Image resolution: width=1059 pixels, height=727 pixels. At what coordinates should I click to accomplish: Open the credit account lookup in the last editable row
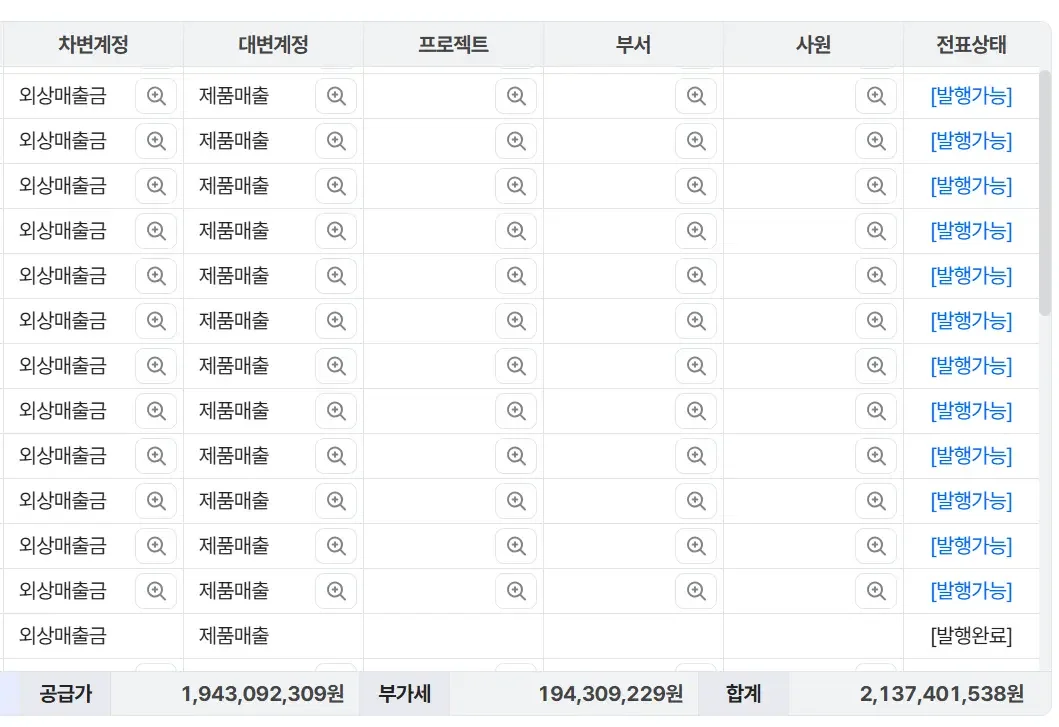tap(336, 591)
